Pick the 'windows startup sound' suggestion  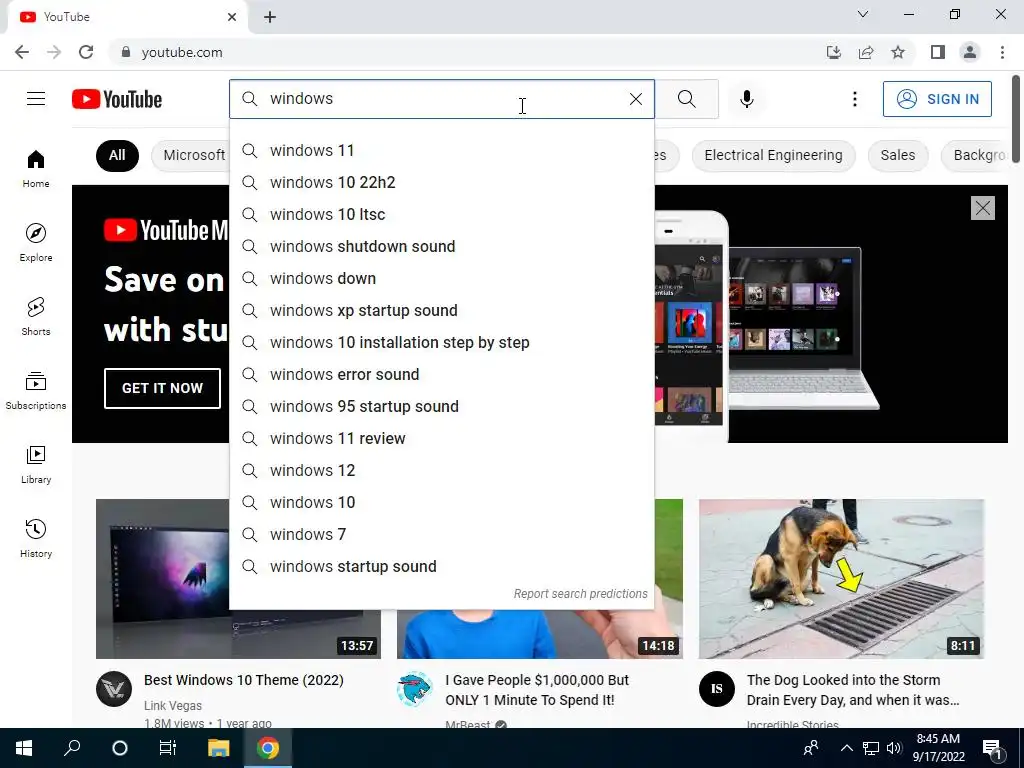(441, 566)
